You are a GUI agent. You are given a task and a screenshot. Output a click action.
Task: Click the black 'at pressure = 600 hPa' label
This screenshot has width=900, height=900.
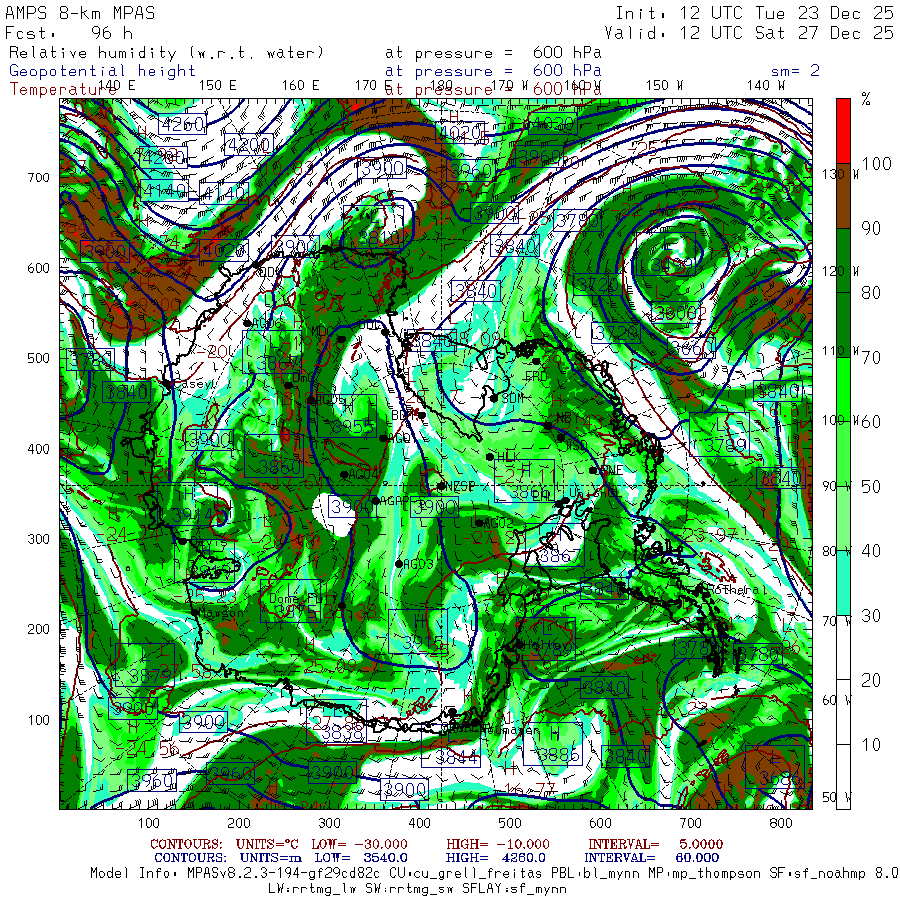(493, 53)
